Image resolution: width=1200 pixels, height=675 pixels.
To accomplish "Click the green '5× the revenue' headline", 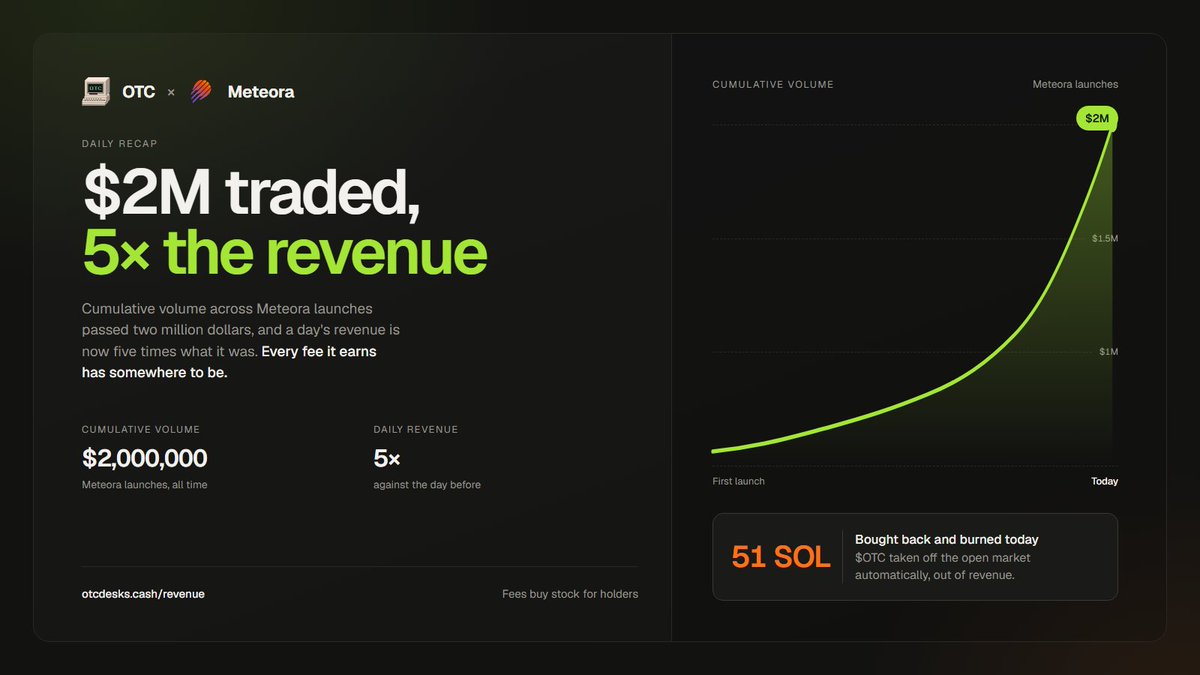I will [284, 252].
